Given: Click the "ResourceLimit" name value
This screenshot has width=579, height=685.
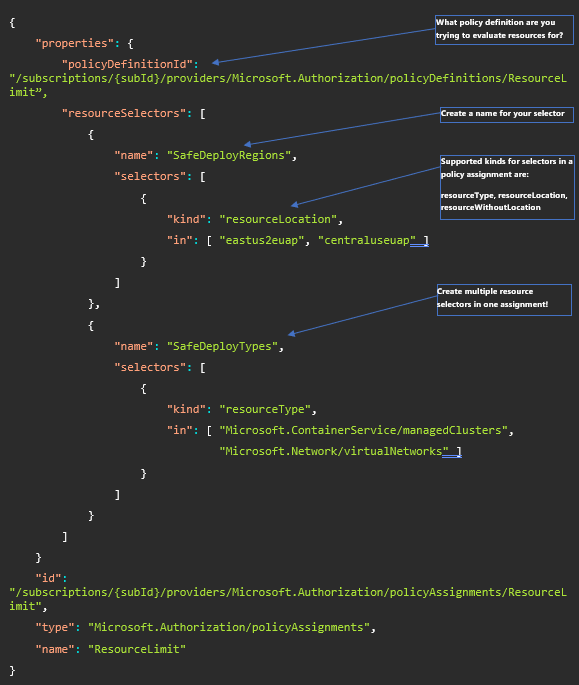Looking at the screenshot, I should [x=137, y=649].
